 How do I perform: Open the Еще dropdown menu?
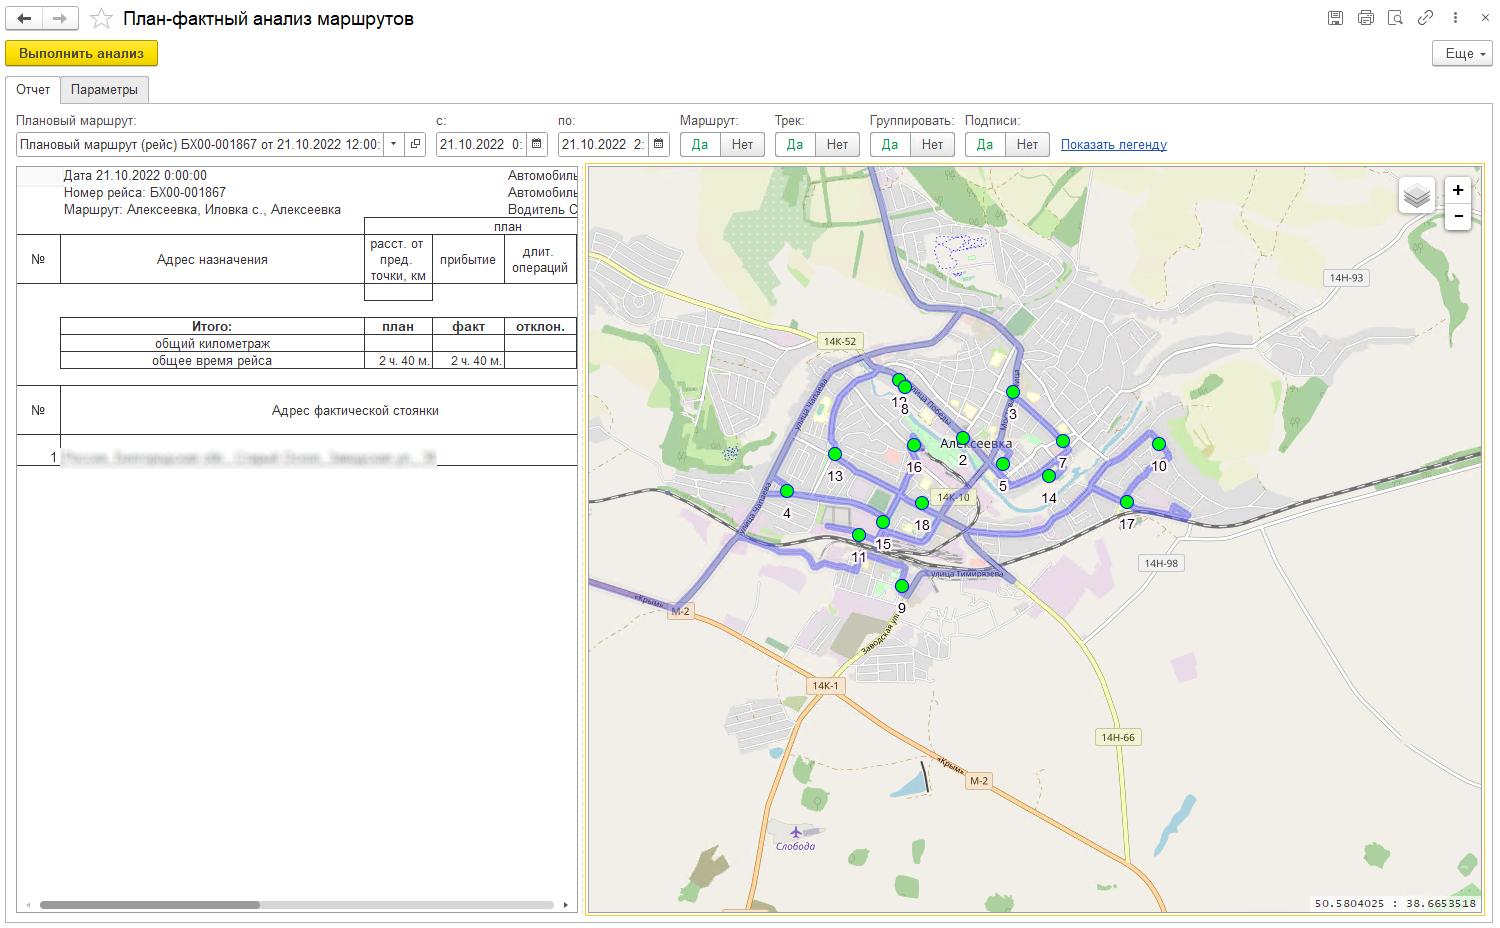[x=1461, y=54]
